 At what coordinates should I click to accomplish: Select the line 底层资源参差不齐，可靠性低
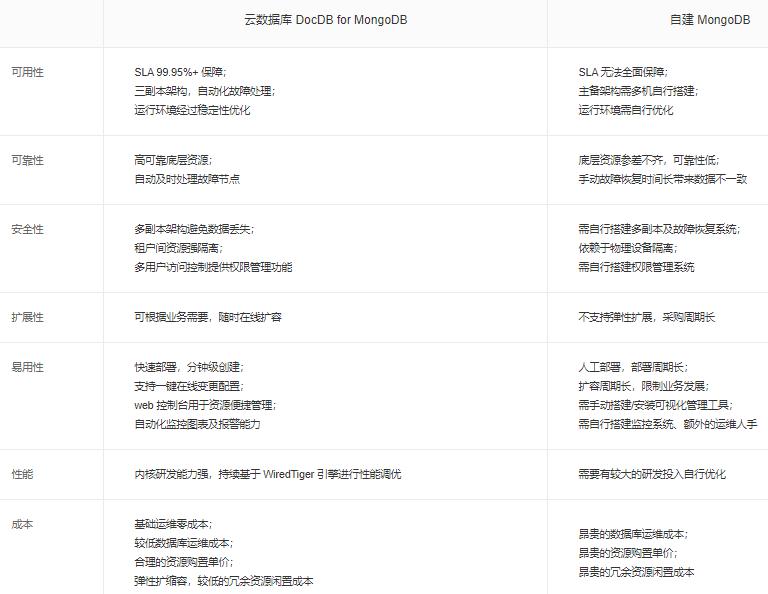(648, 161)
